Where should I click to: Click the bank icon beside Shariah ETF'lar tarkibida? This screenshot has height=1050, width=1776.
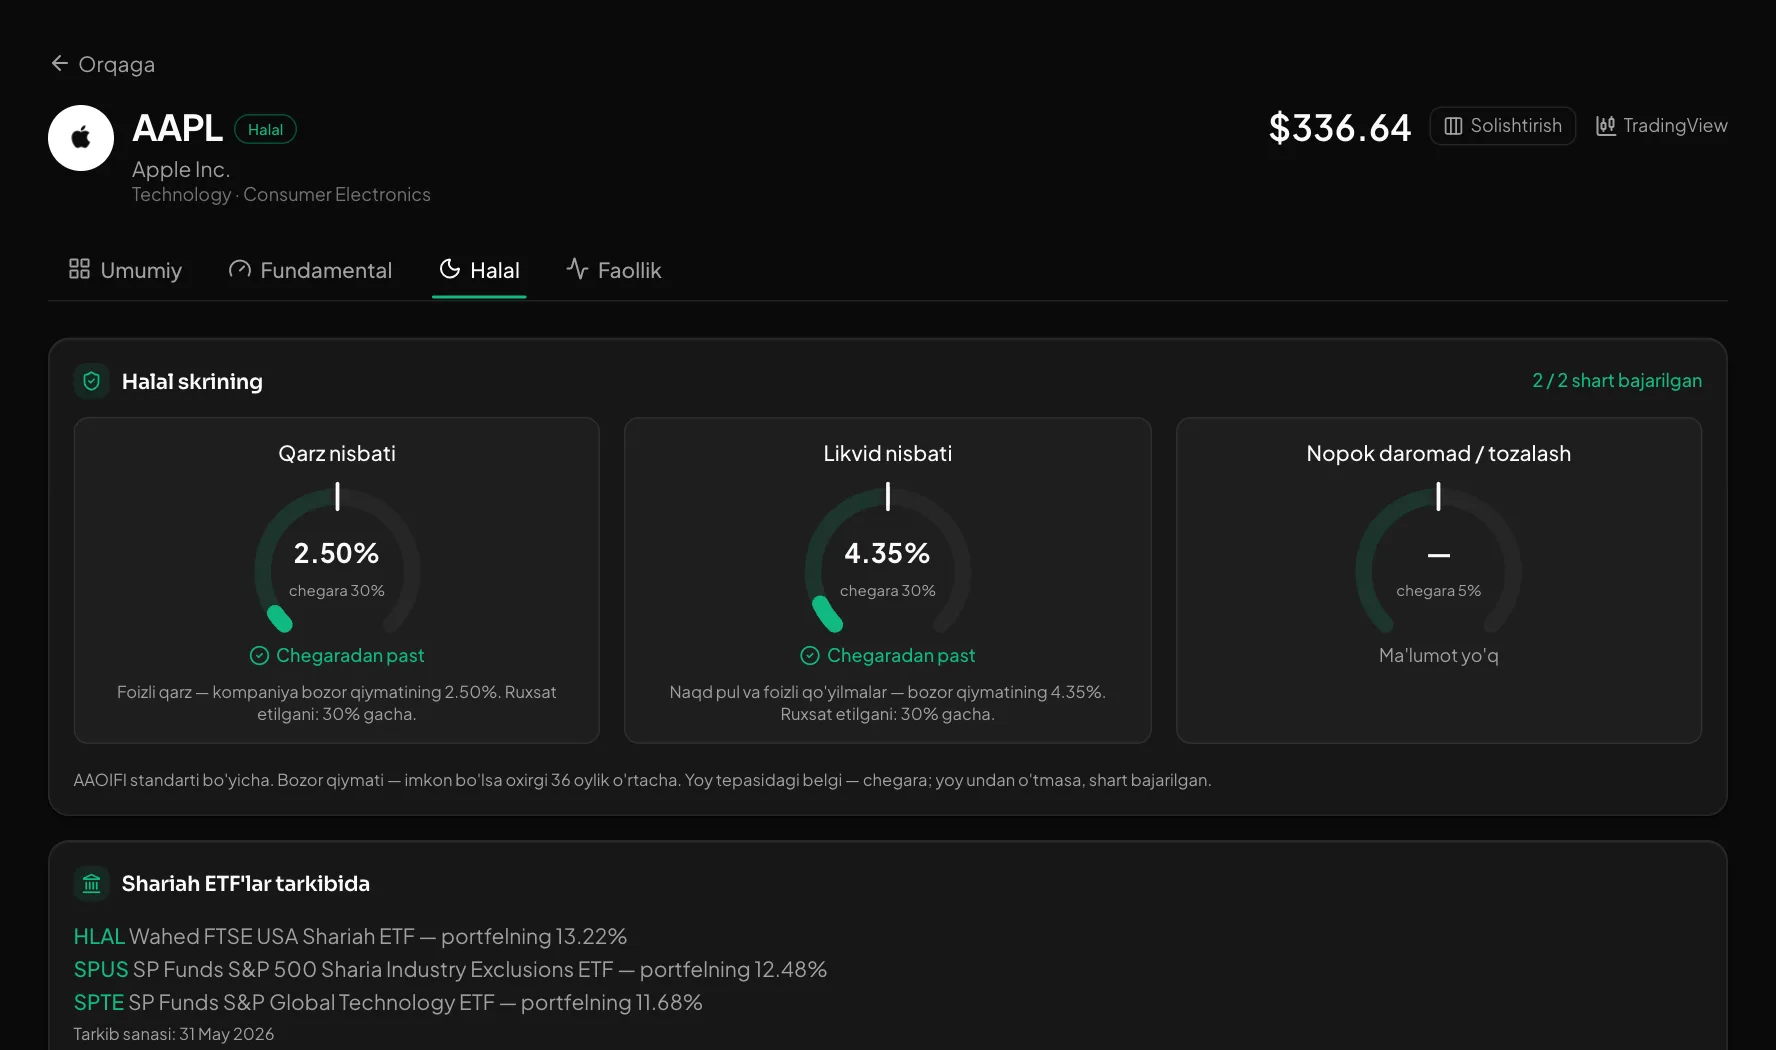[92, 883]
